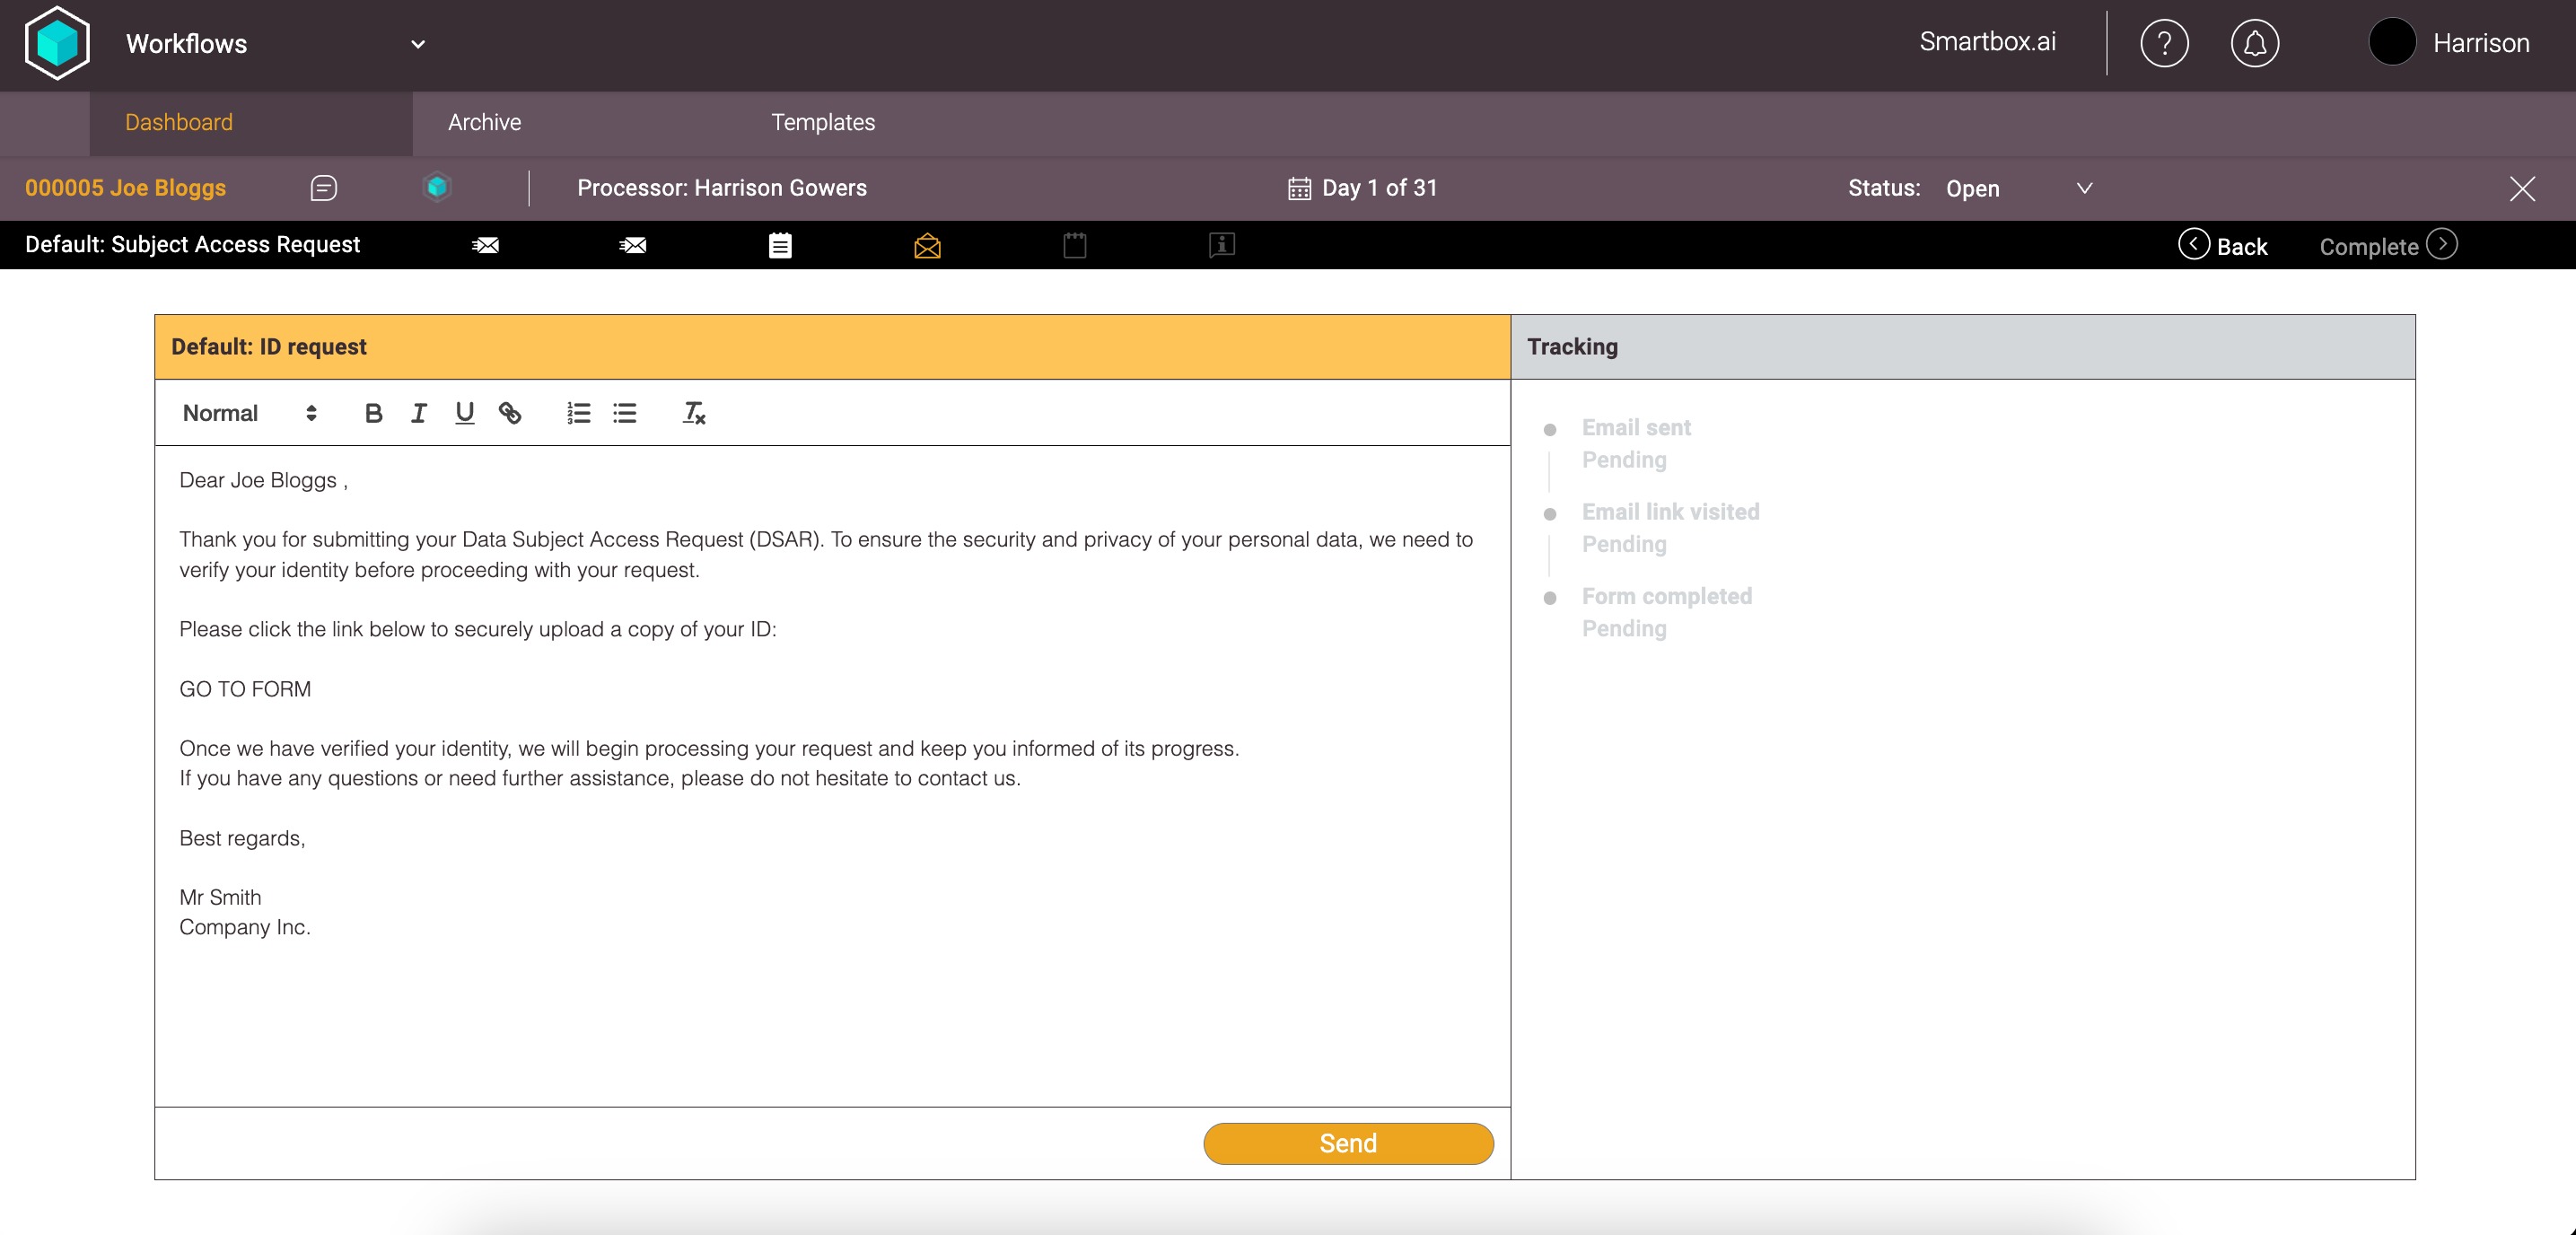
Task: Toggle italic text formatting
Action: coord(419,413)
